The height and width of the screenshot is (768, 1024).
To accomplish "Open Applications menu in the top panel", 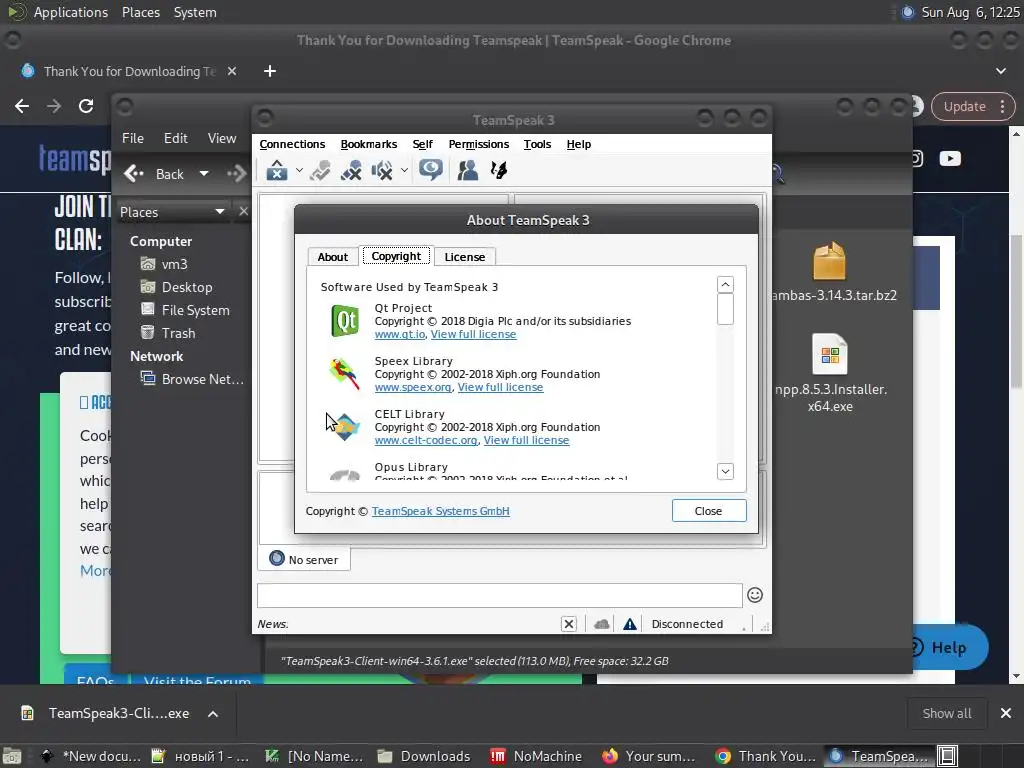I will (71, 12).
